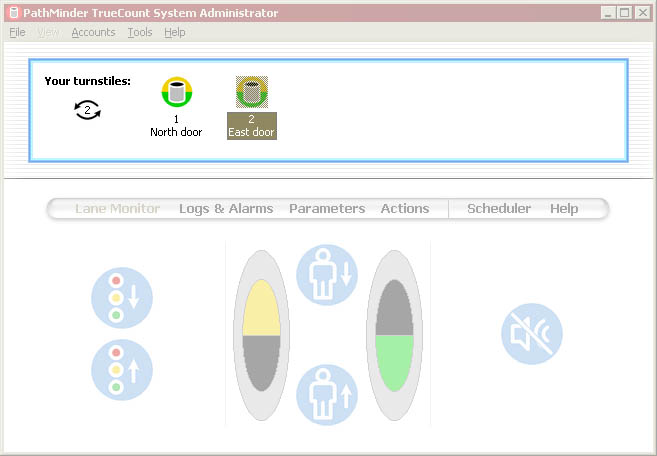Click the refresh turnstiles count icon
The height and width of the screenshot is (456, 657).
[88, 111]
